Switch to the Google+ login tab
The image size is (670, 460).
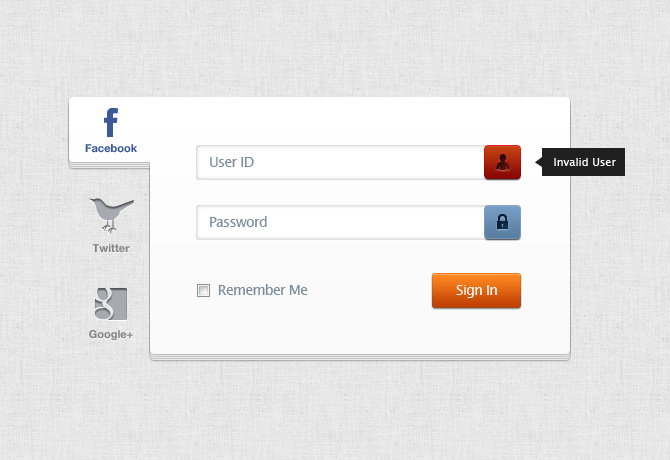point(111,314)
